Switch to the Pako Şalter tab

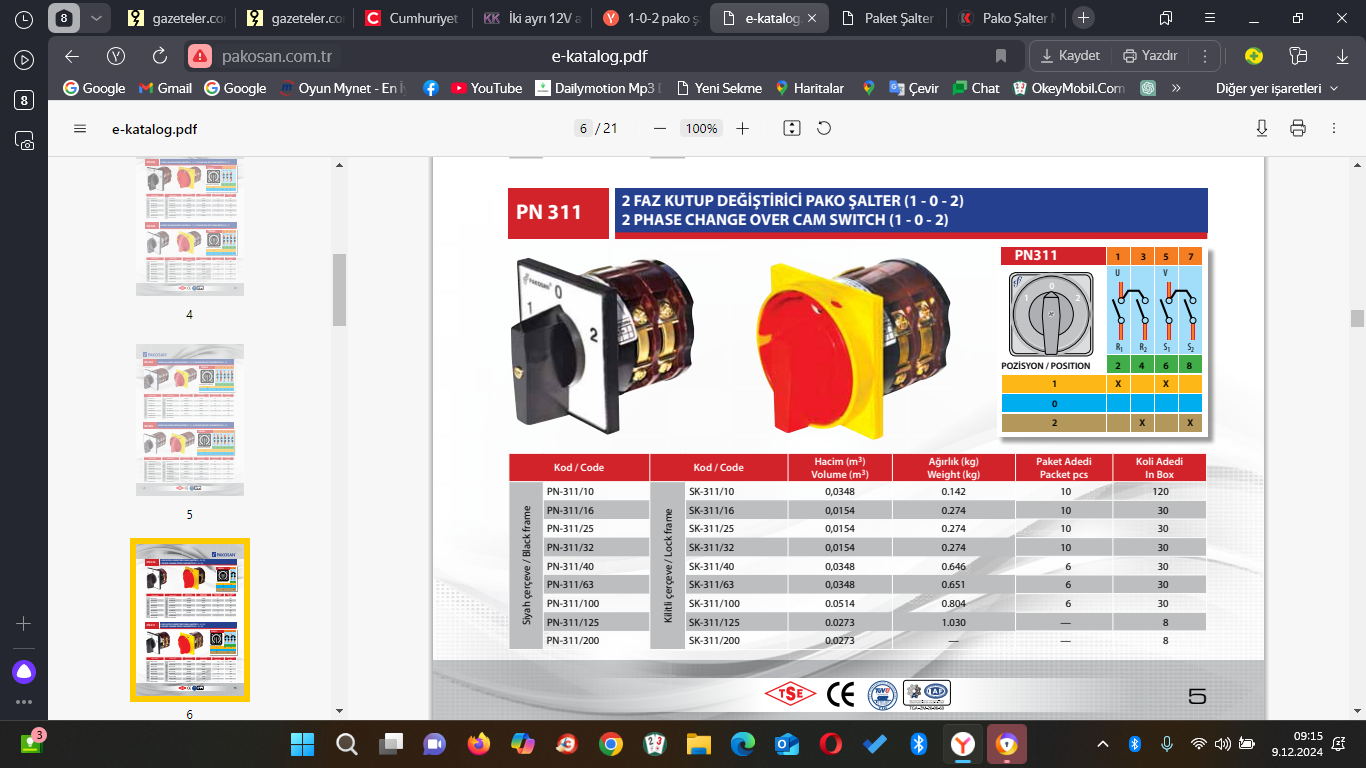tap(1004, 18)
